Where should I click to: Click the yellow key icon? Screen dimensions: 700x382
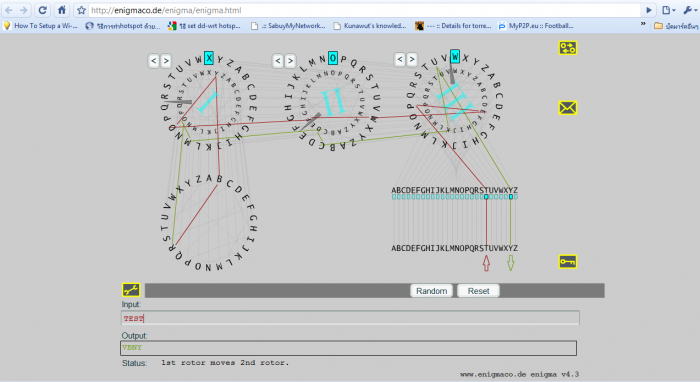coord(567,262)
